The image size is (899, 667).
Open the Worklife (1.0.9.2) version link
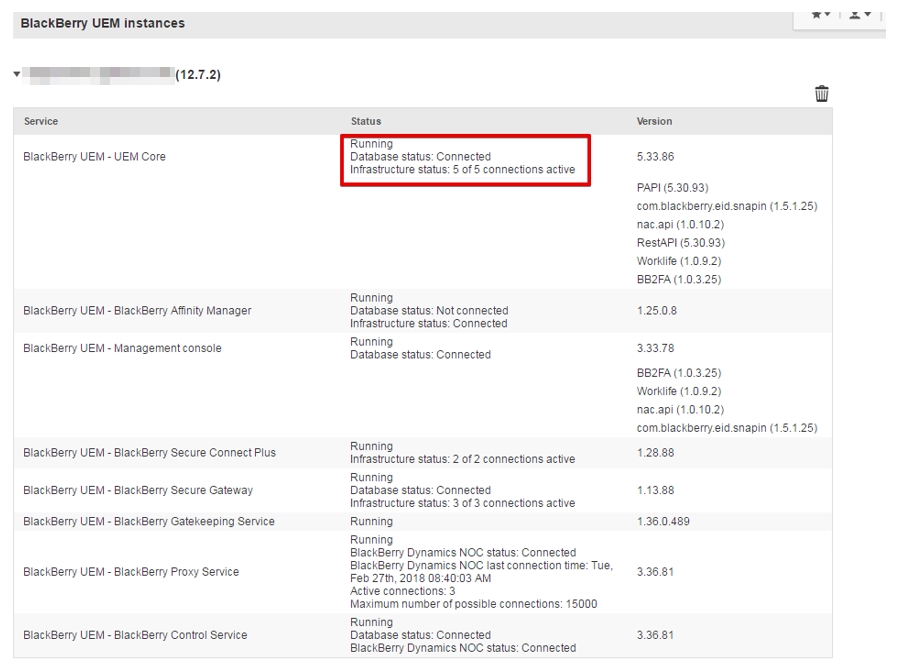tap(667, 260)
